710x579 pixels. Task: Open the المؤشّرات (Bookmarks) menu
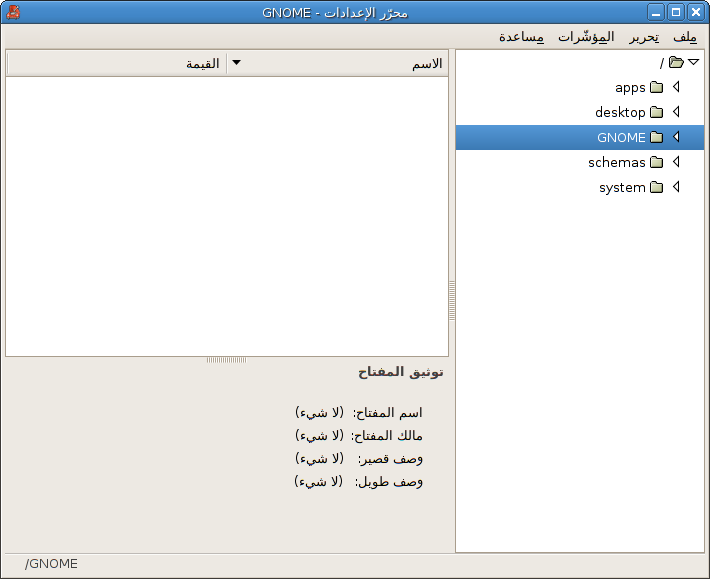pyautogui.click(x=587, y=37)
